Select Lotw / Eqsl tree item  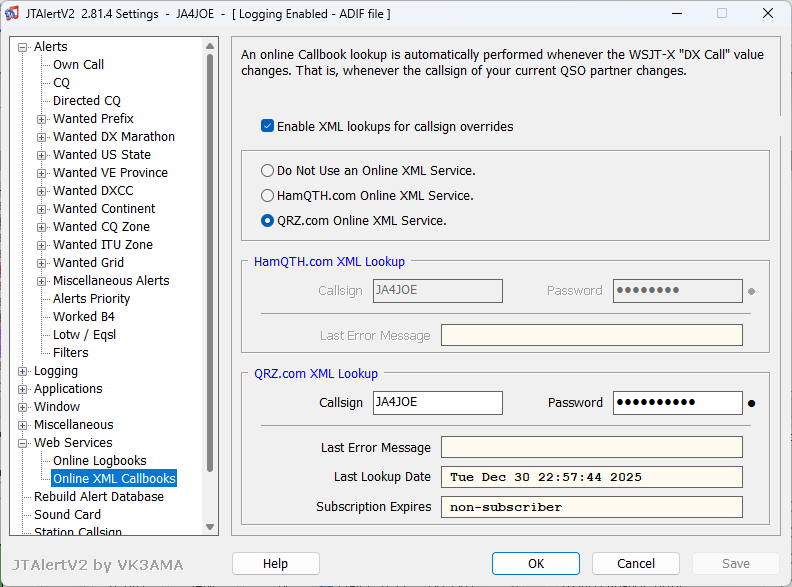click(x=84, y=335)
